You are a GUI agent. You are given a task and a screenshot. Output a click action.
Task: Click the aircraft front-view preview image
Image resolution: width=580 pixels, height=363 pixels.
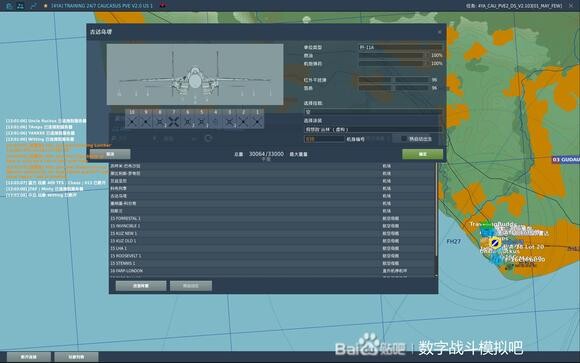coord(195,74)
